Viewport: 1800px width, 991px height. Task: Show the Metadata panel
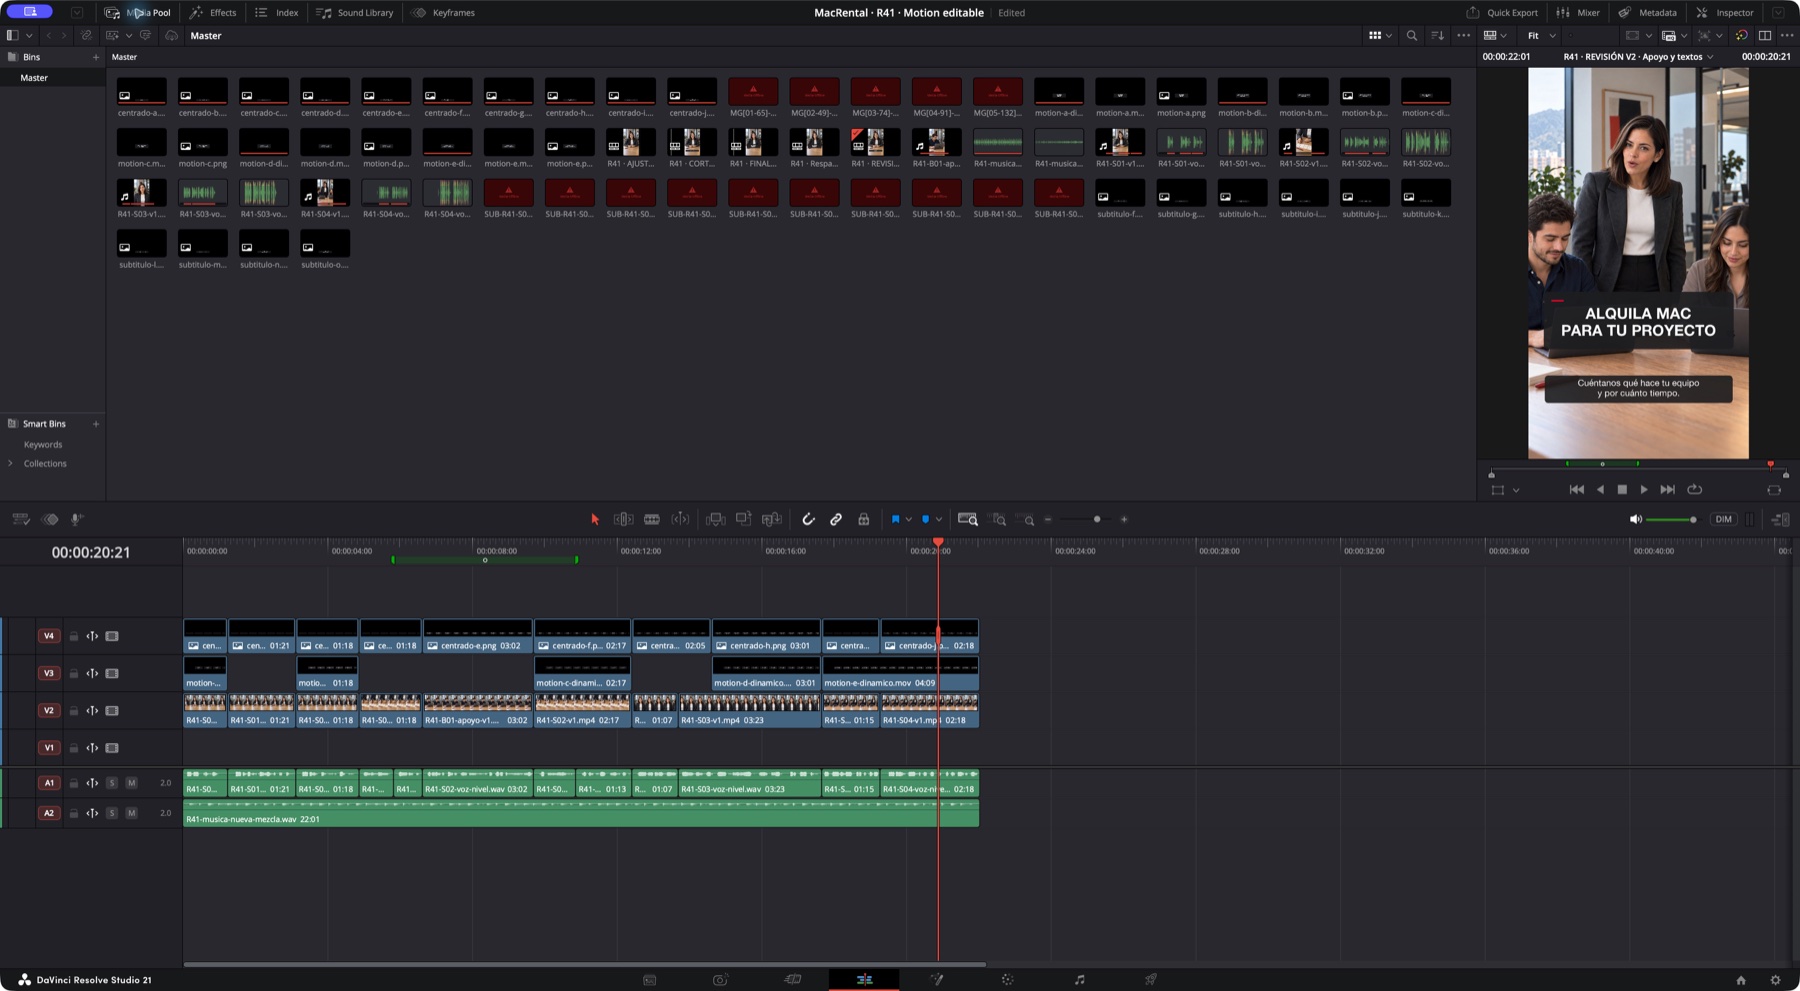point(1647,13)
